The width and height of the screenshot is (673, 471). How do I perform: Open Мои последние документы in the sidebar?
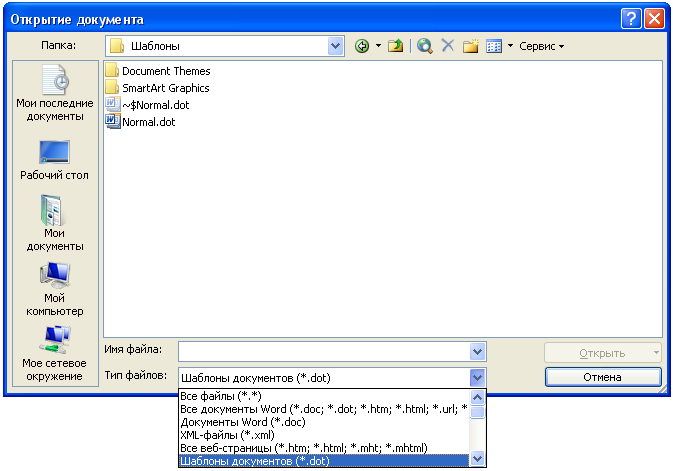55,93
